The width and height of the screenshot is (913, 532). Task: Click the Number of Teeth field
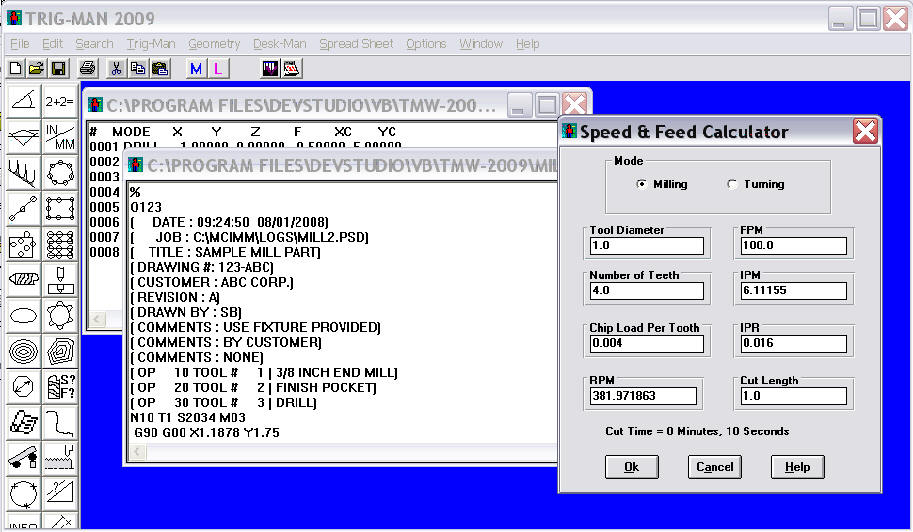point(646,290)
